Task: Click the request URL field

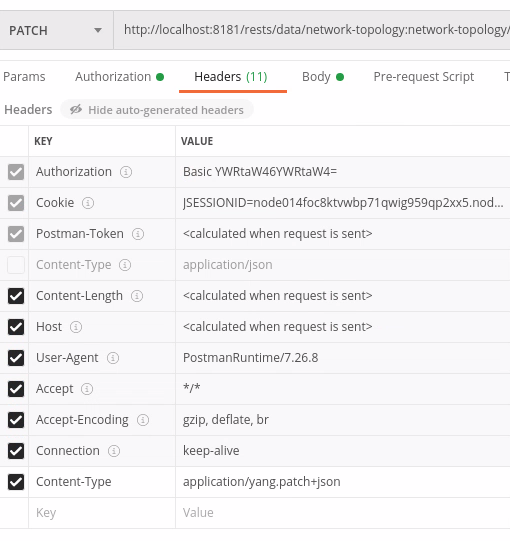Action: pos(312,30)
